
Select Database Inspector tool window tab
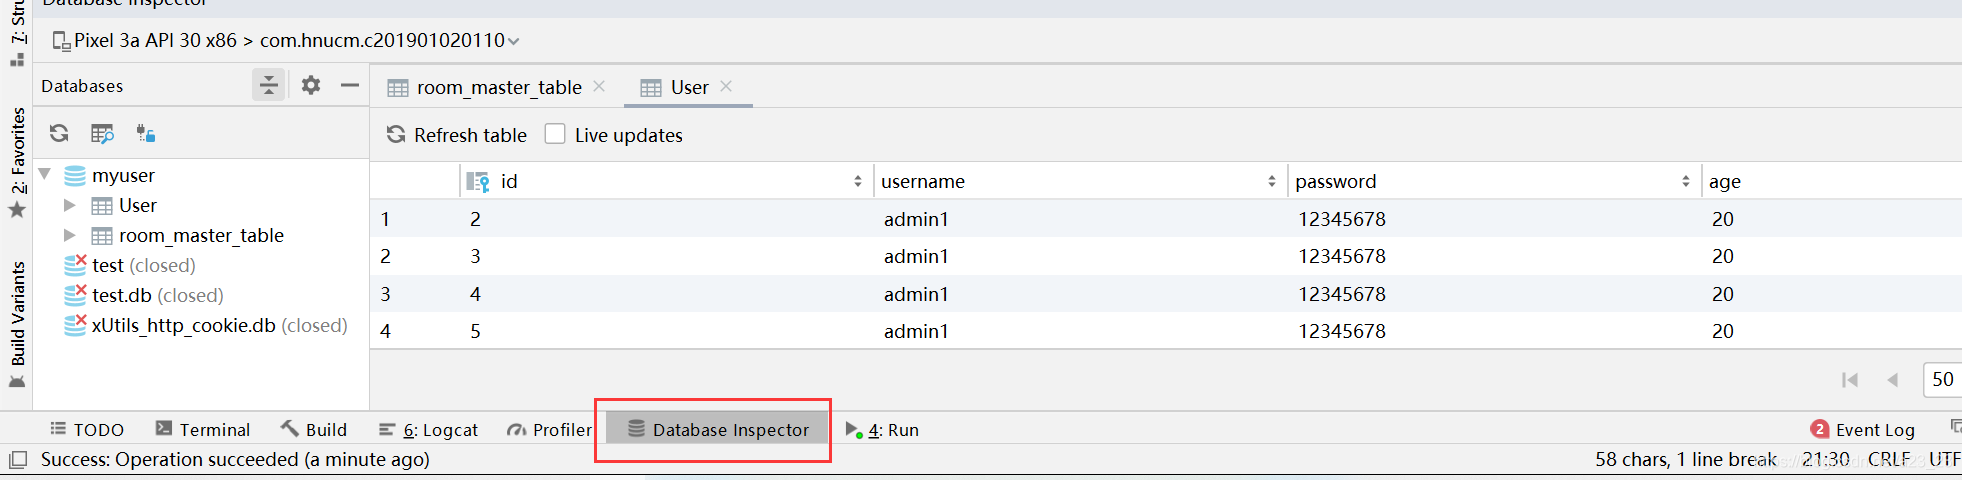pos(717,429)
